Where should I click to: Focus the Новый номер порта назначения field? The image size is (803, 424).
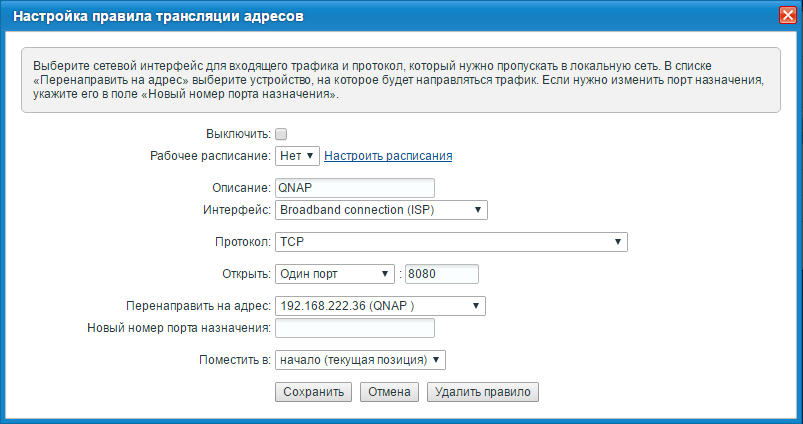[354, 328]
